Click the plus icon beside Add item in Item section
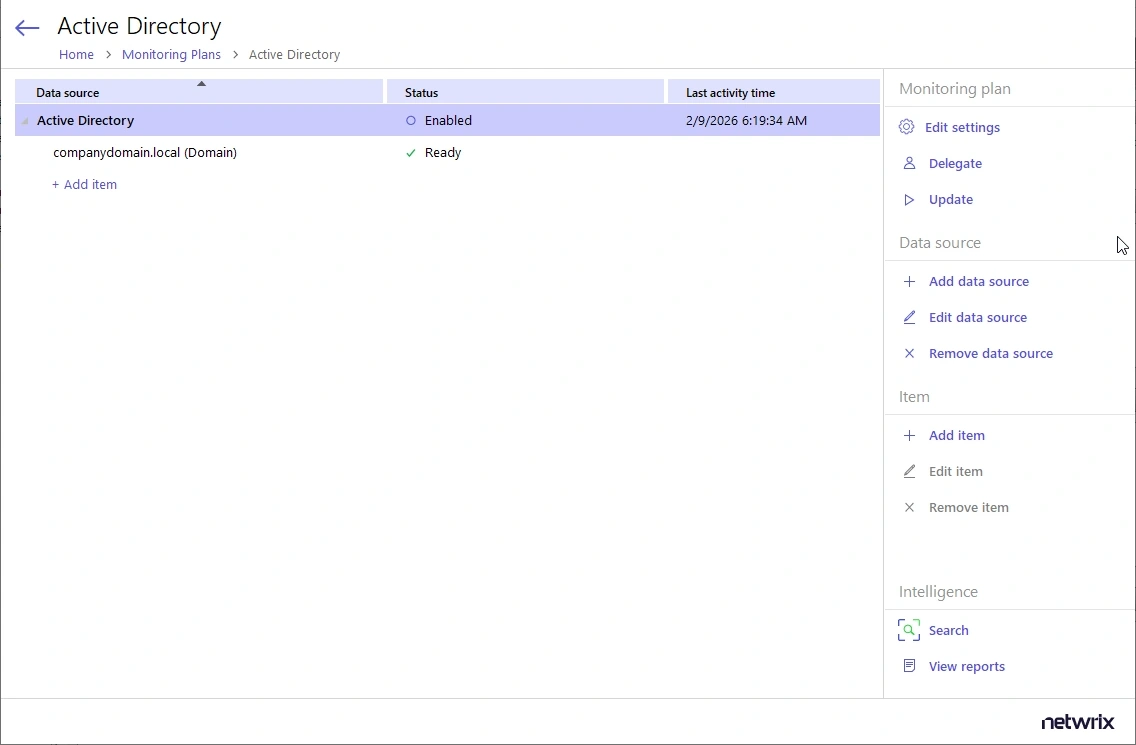This screenshot has width=1136, height=745. (909, 436)
